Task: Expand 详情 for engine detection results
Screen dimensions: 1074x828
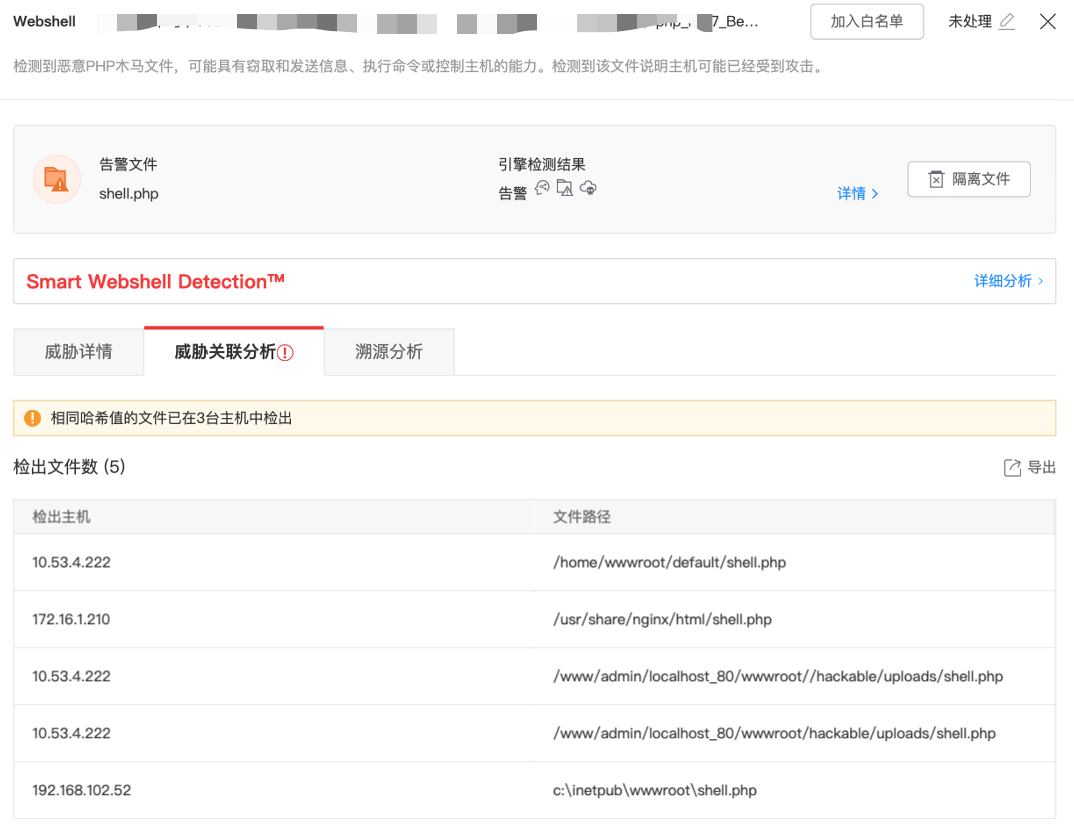Action: point(857,194)
